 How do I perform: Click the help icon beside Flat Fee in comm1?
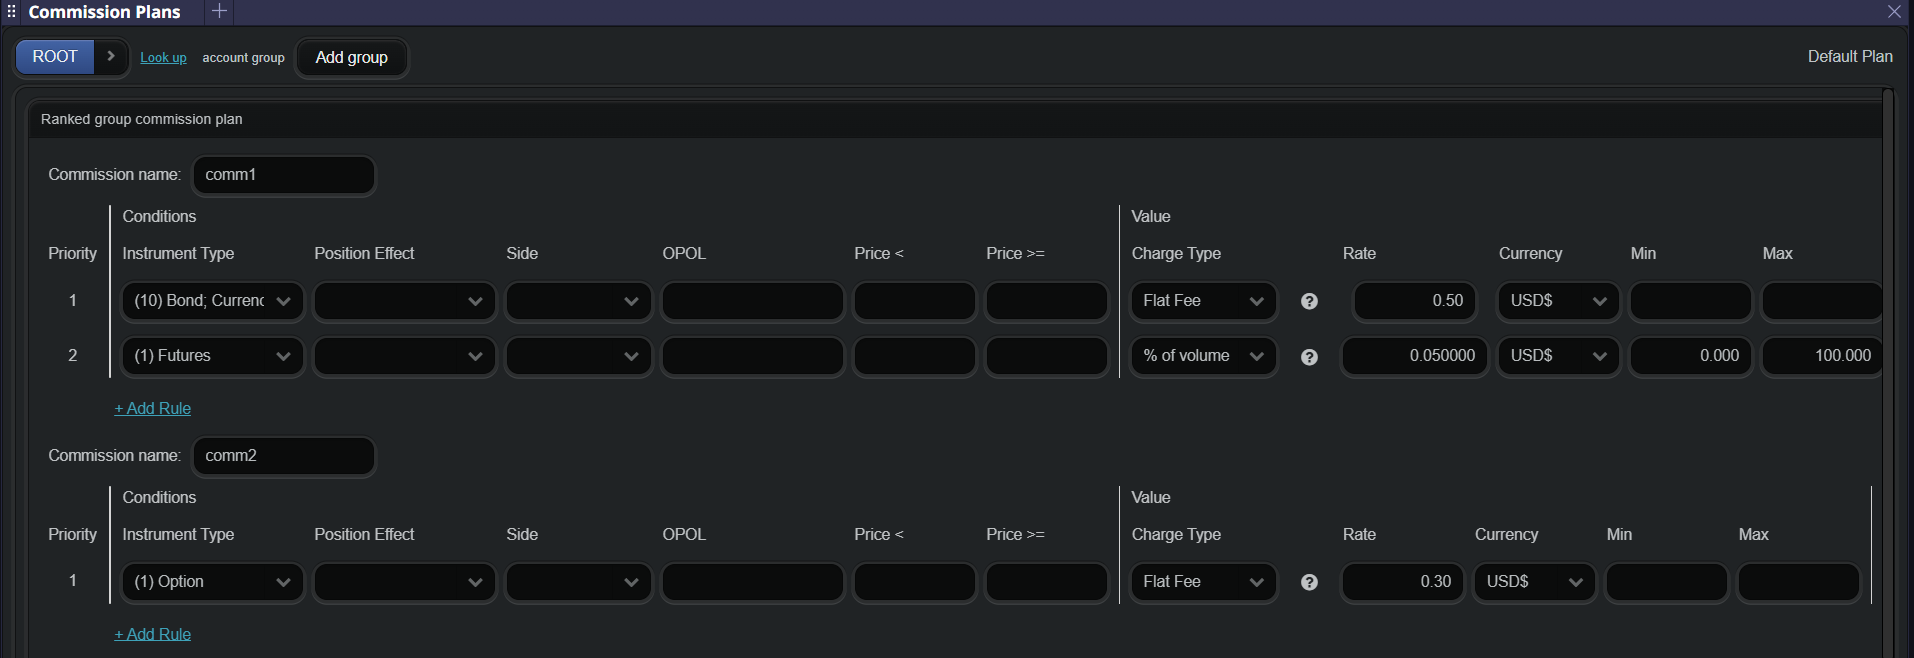point(1309,301)
